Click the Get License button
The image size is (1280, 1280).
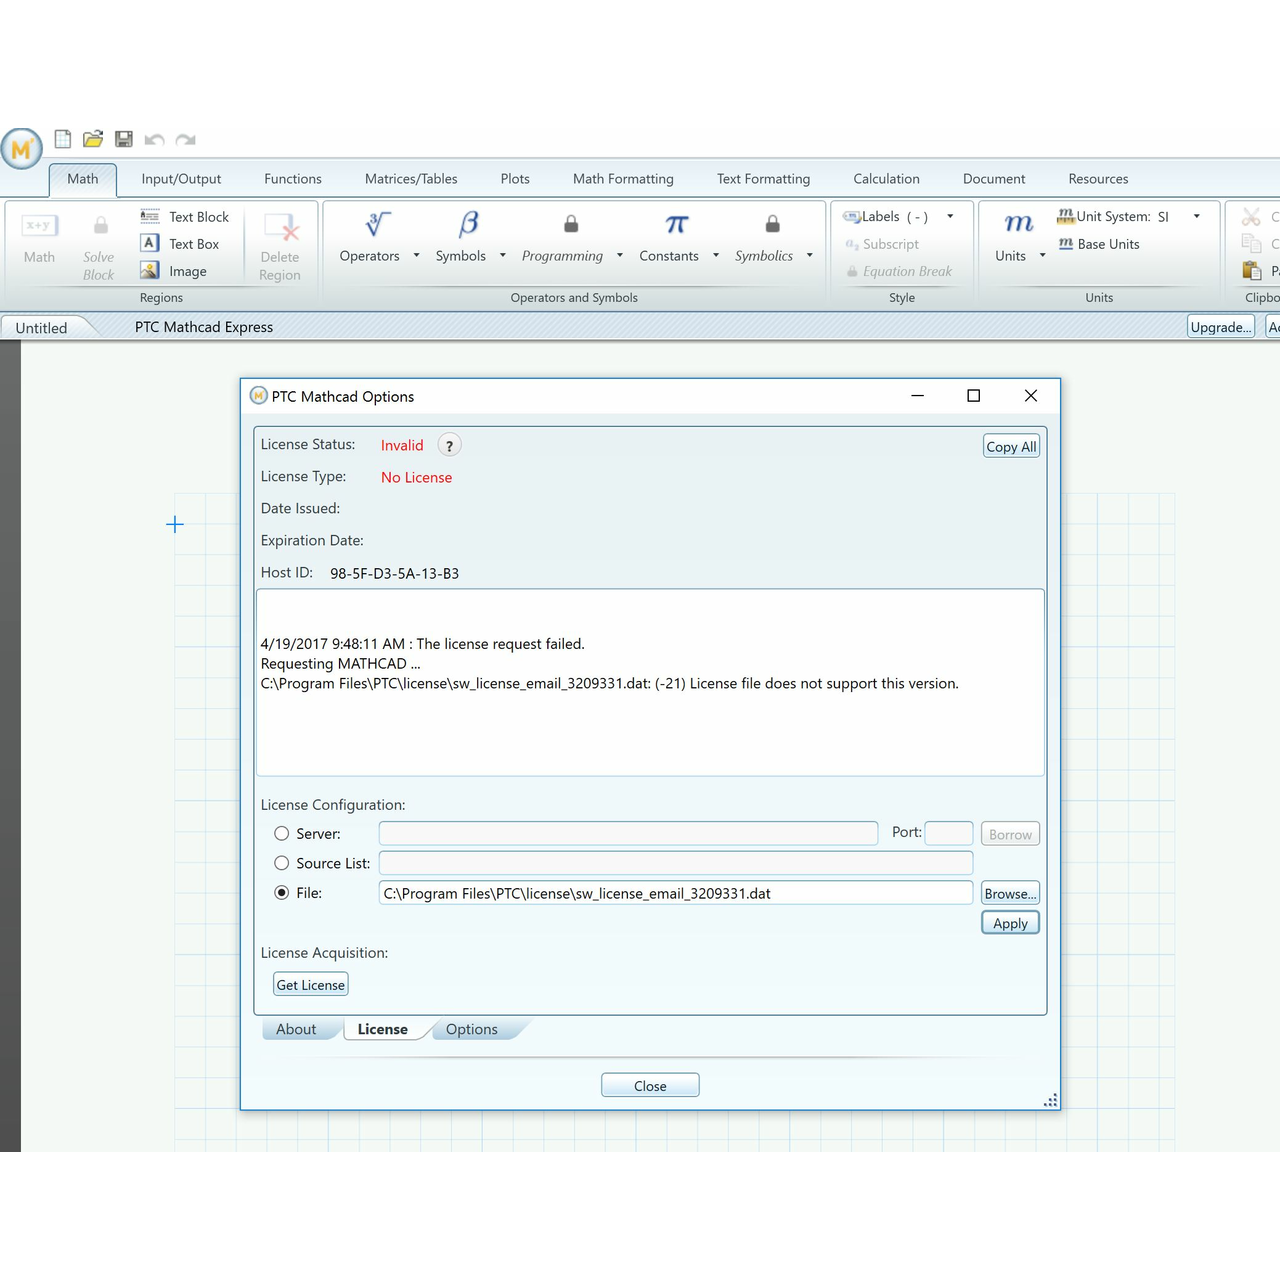coord(311,985)
